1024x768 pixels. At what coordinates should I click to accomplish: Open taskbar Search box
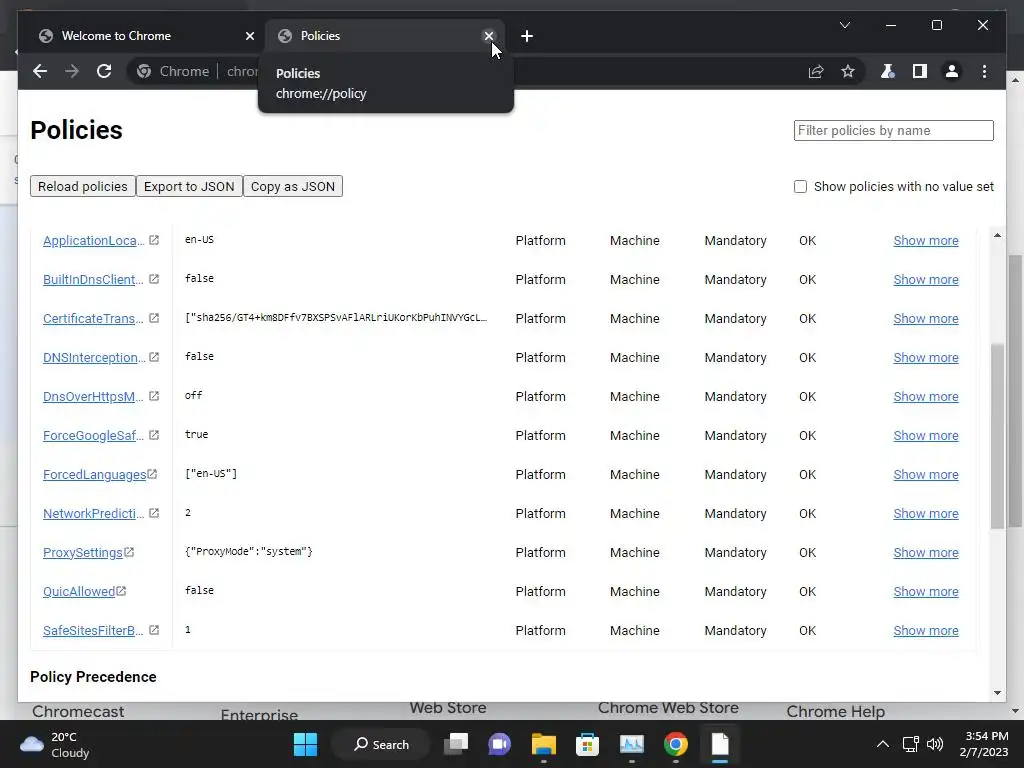pos(381,744)
